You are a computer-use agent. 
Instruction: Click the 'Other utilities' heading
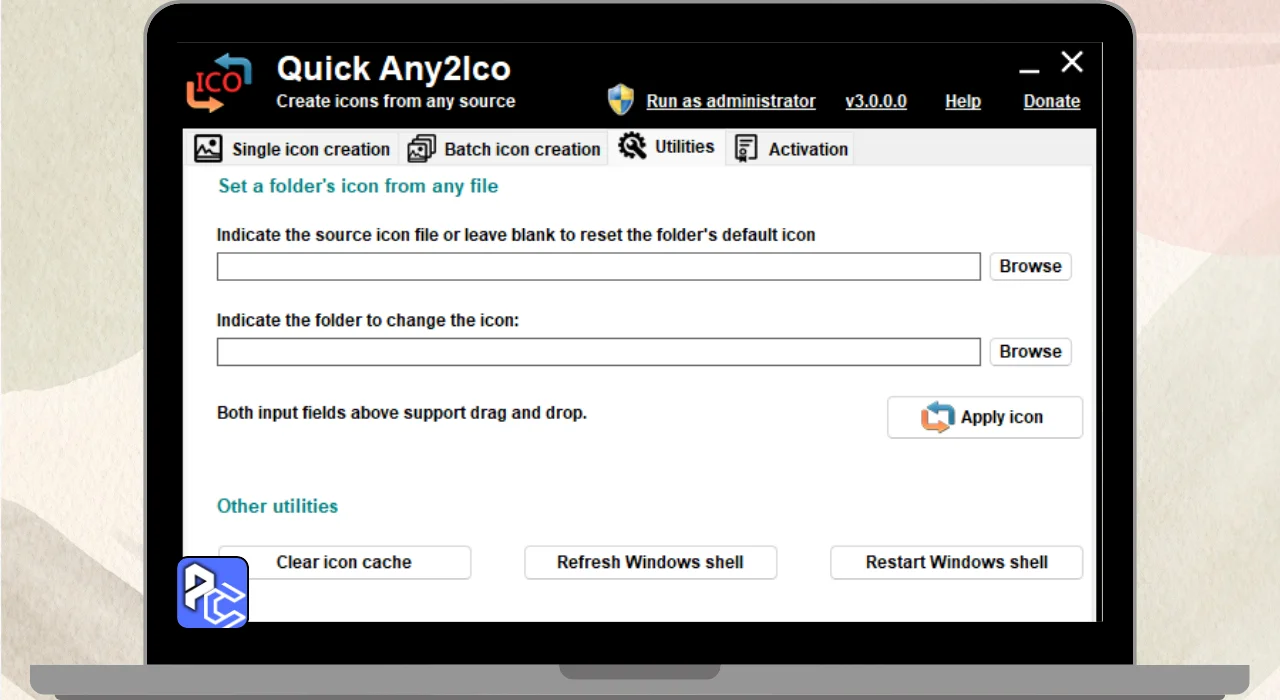[277, 506]
